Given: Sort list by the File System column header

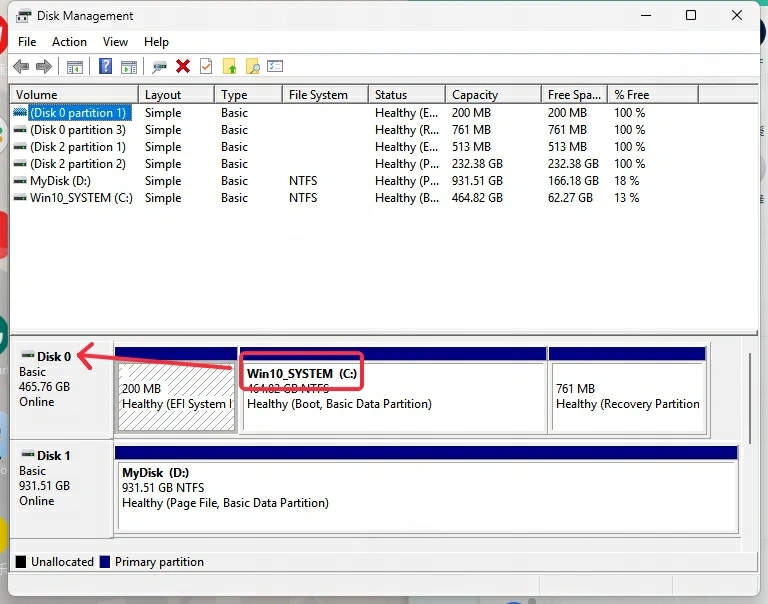Looking at the screenshot, I should point(318,95).
